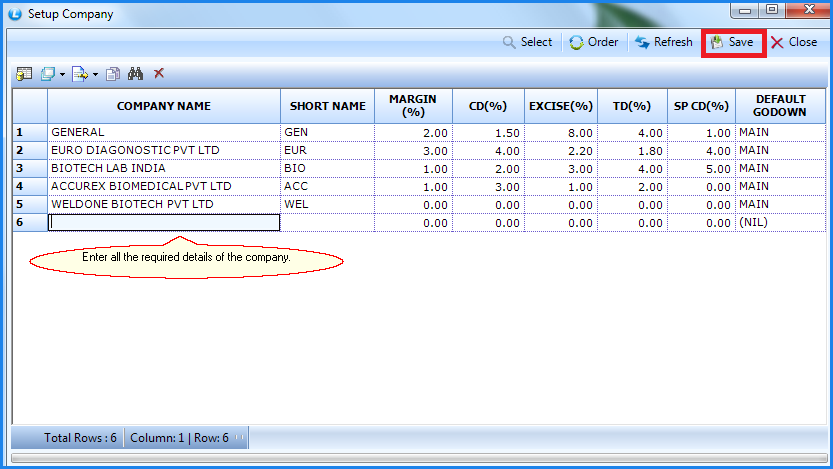This screenshot has width=833, height=469.
Task: Click the Order button
Action: point(593,42)
